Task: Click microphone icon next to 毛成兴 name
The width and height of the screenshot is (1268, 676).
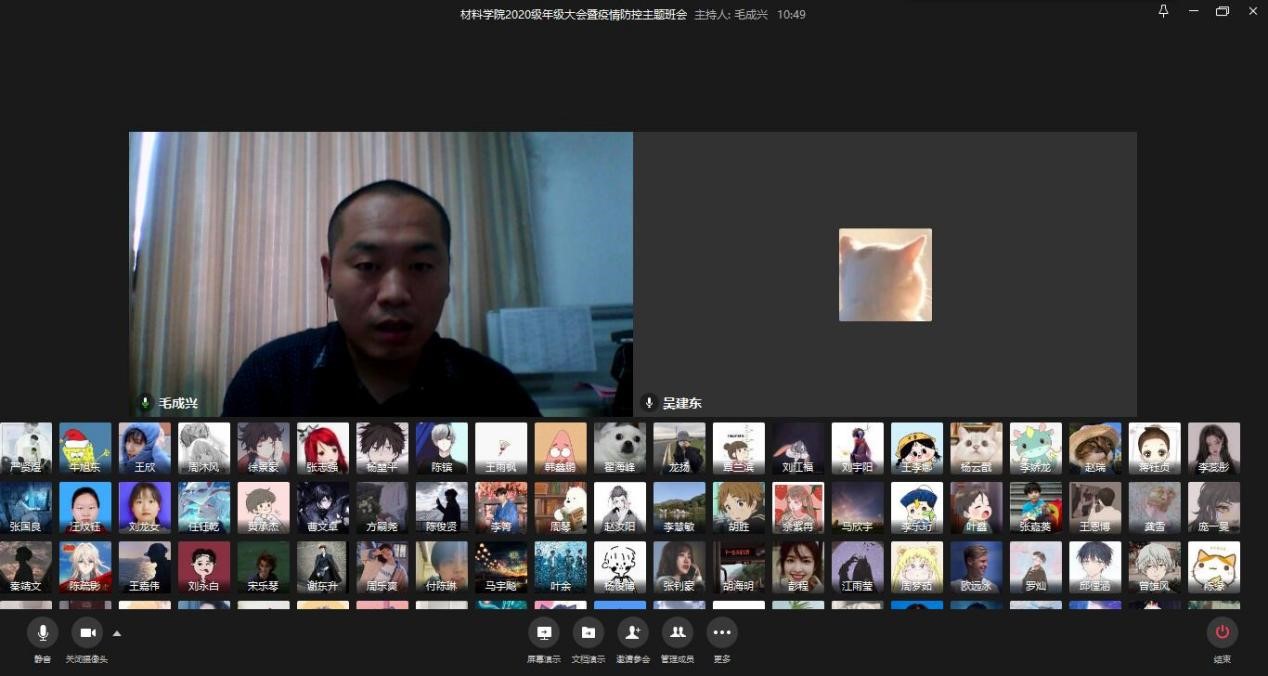Action: 146,403
